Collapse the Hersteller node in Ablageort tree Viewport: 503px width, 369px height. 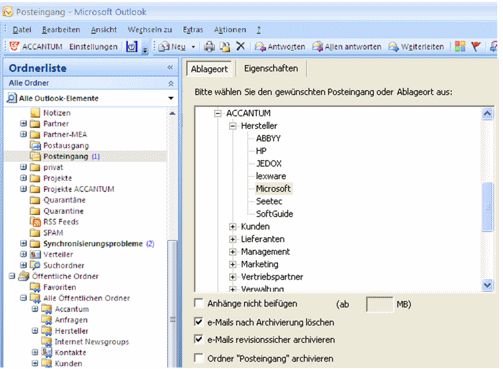tap(233, 126)
